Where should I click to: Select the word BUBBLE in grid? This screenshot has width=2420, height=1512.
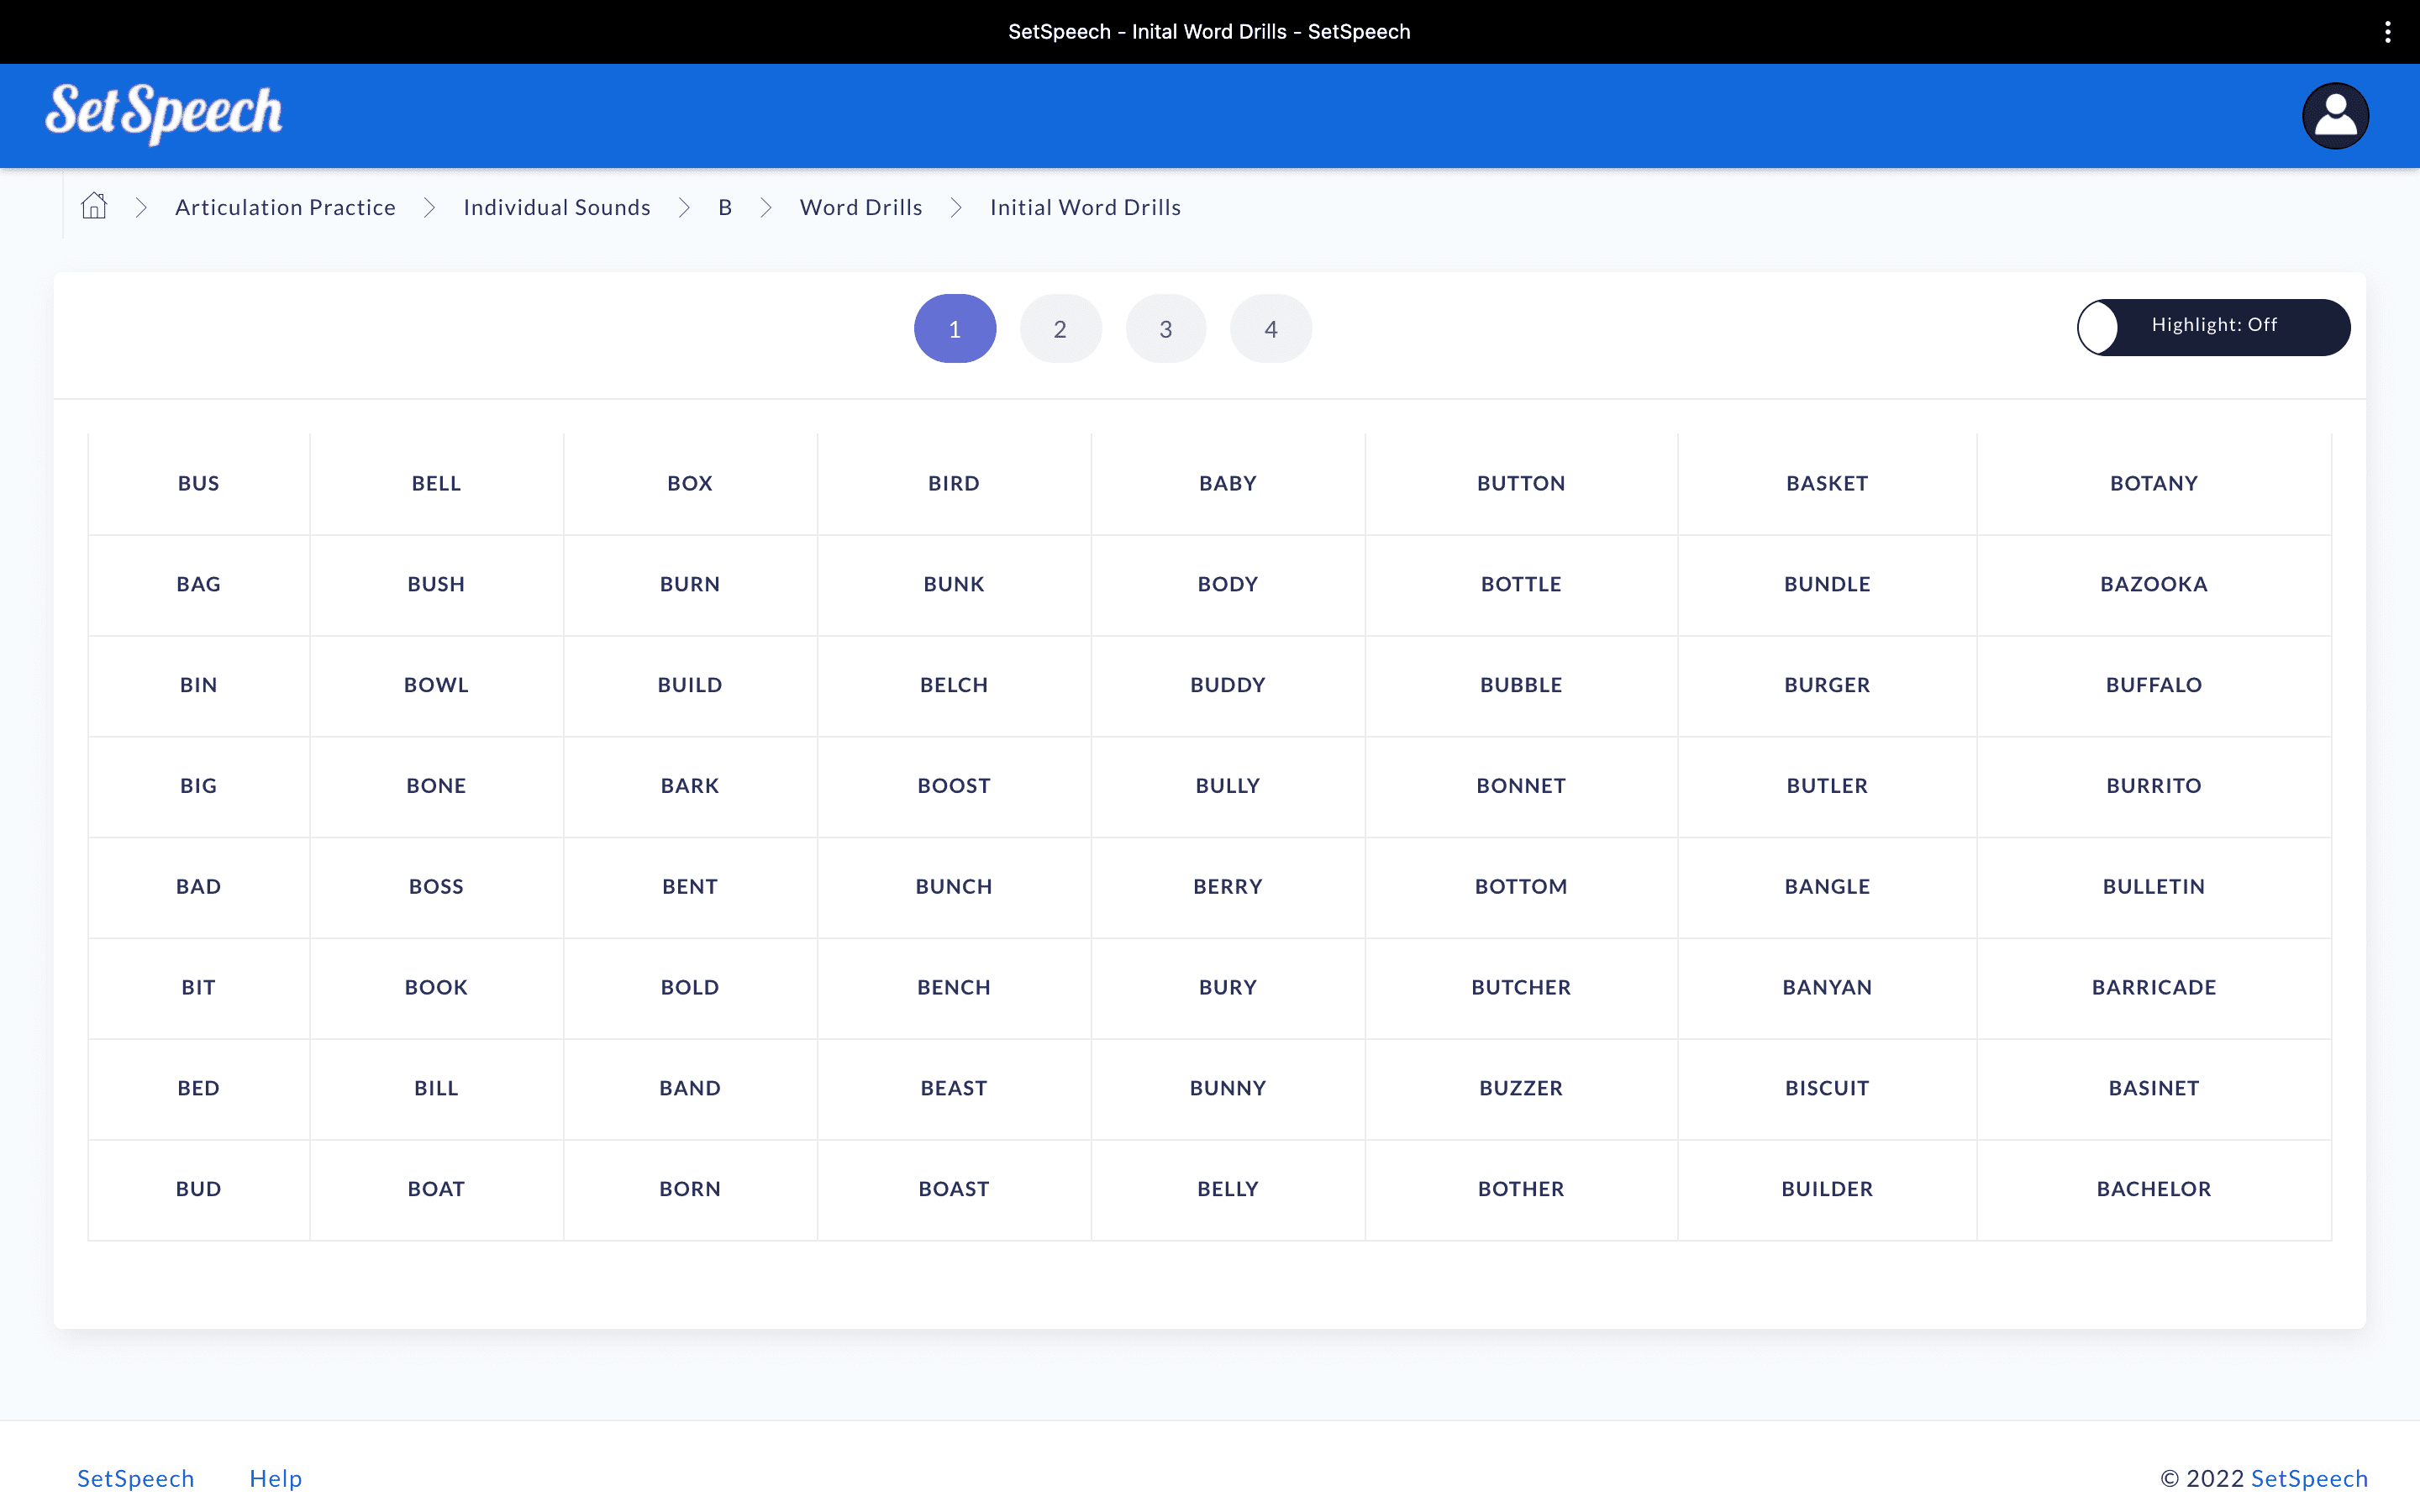click(1520, 685)
